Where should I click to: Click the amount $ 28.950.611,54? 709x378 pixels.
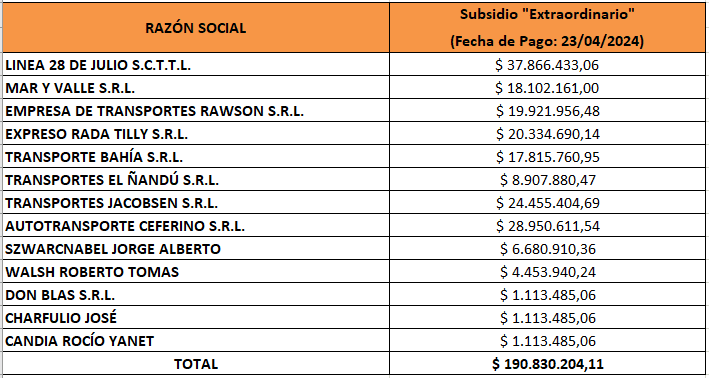point(548,226)
